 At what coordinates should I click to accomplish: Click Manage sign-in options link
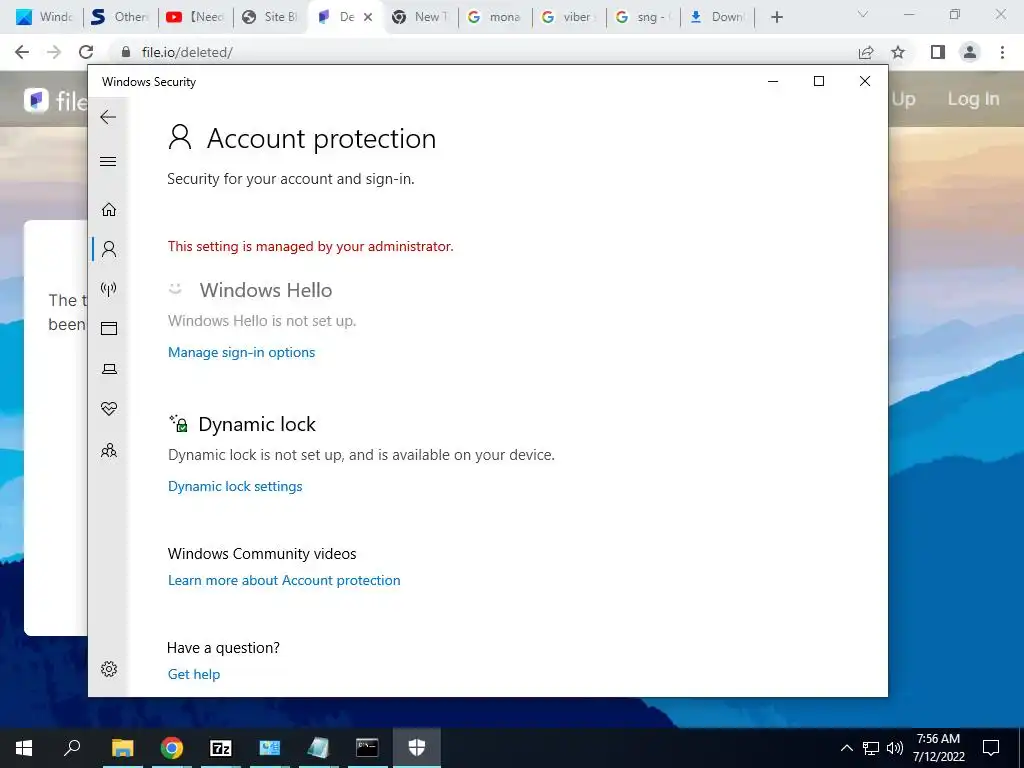click(x=241, y=353)
